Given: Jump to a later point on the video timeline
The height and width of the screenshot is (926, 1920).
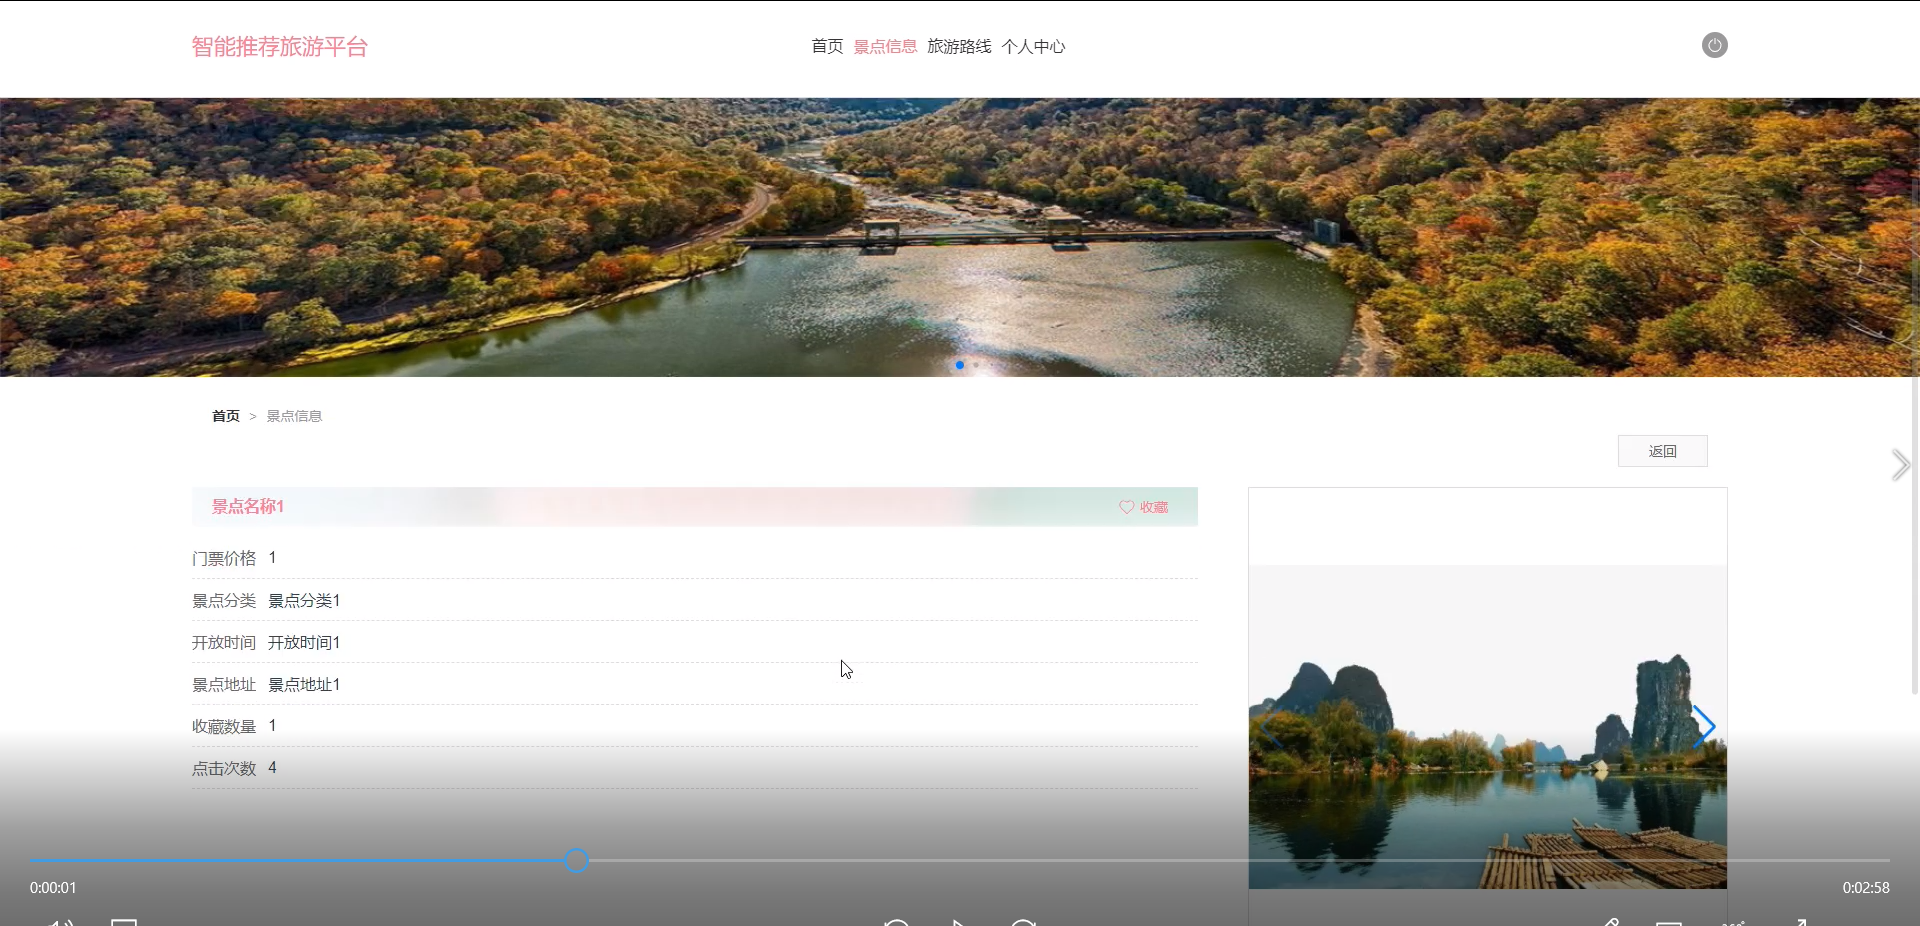Looking at the screenshot, I should [1240, 860].
